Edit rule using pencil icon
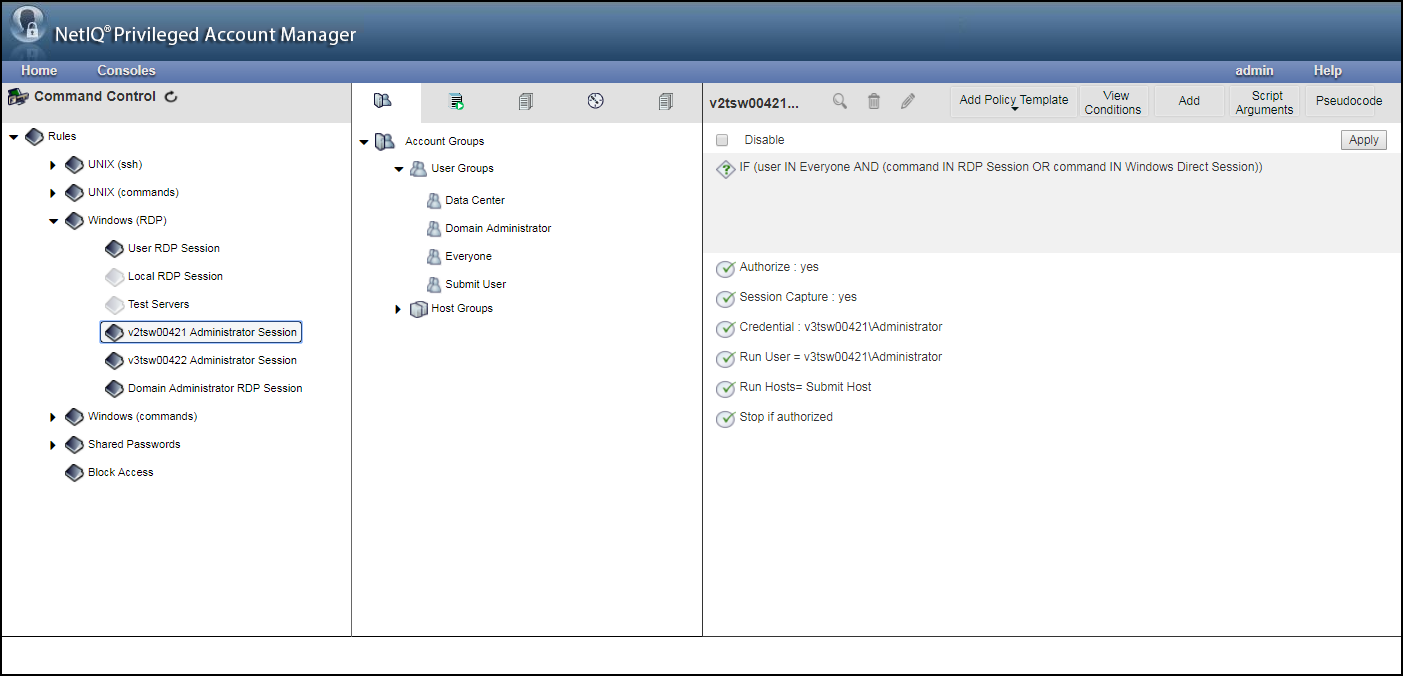Viewport: 1403px width, 676px height. coord(908,101)
